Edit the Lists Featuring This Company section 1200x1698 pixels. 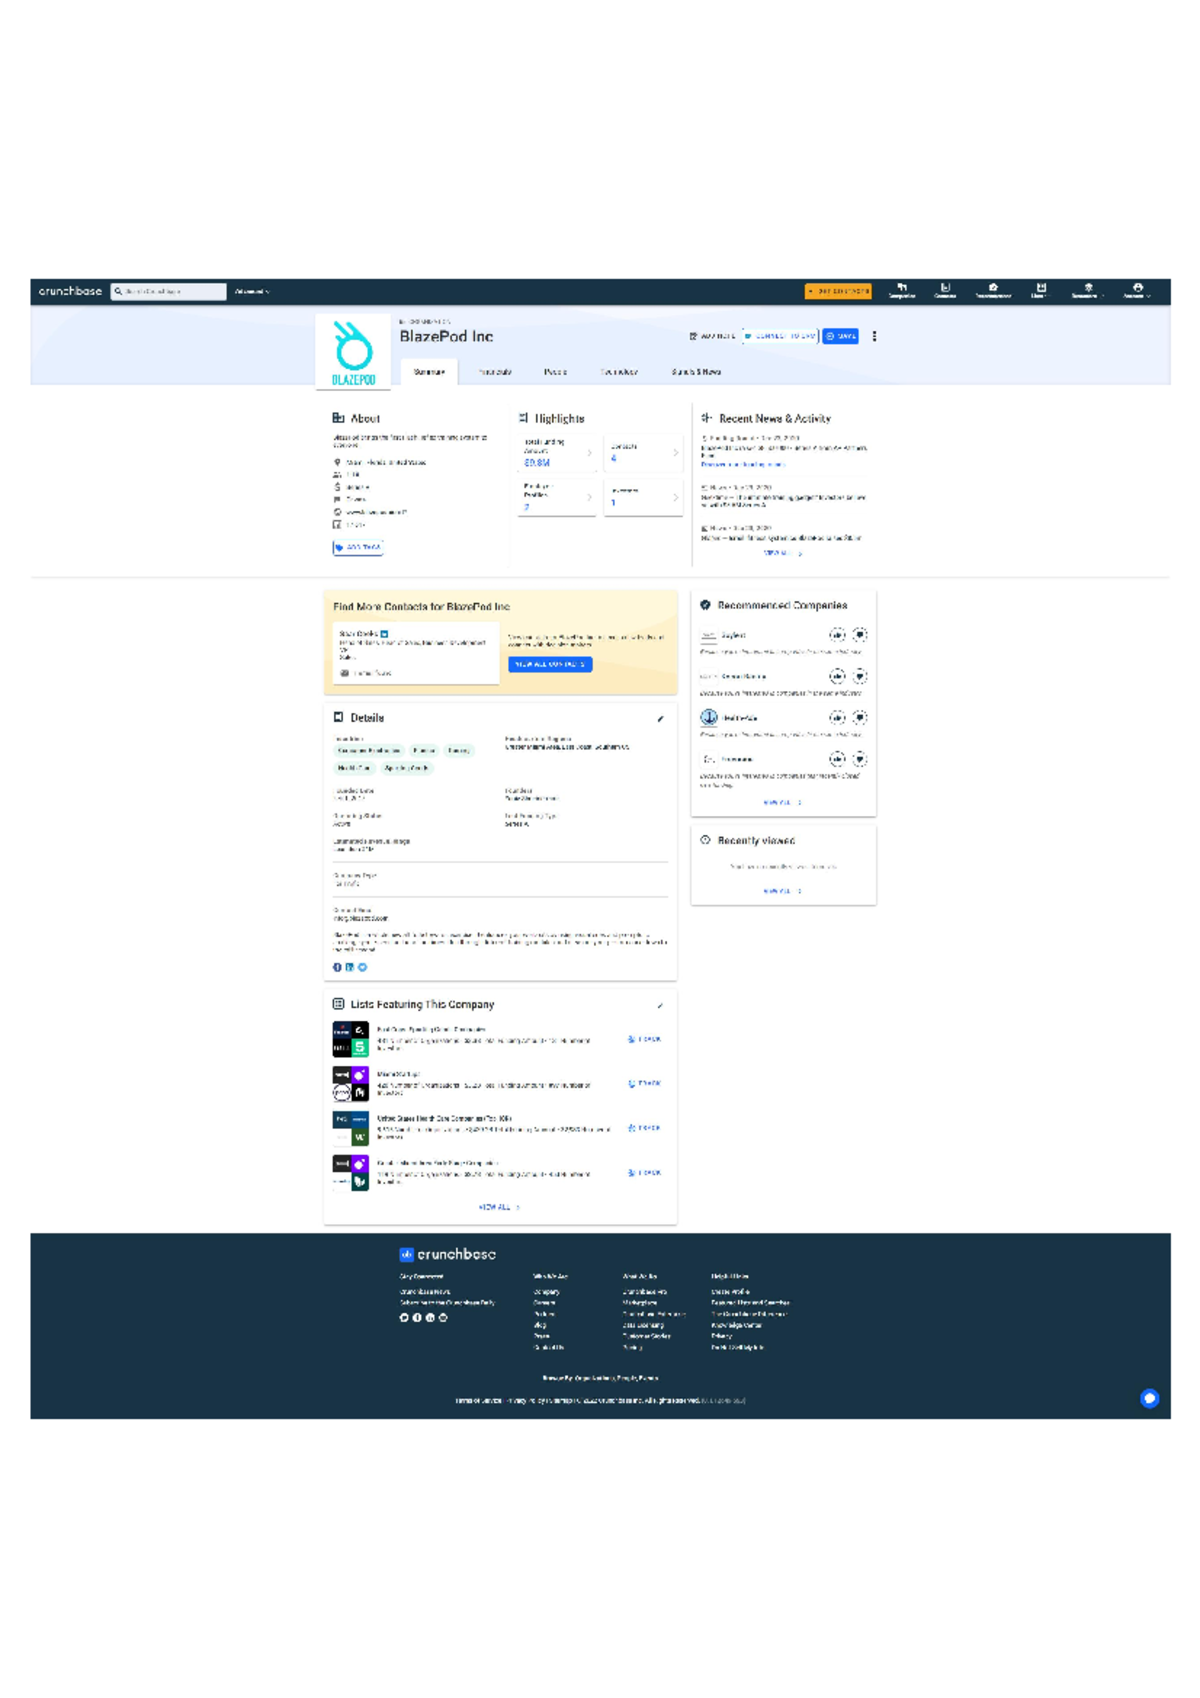(660, 1005)
